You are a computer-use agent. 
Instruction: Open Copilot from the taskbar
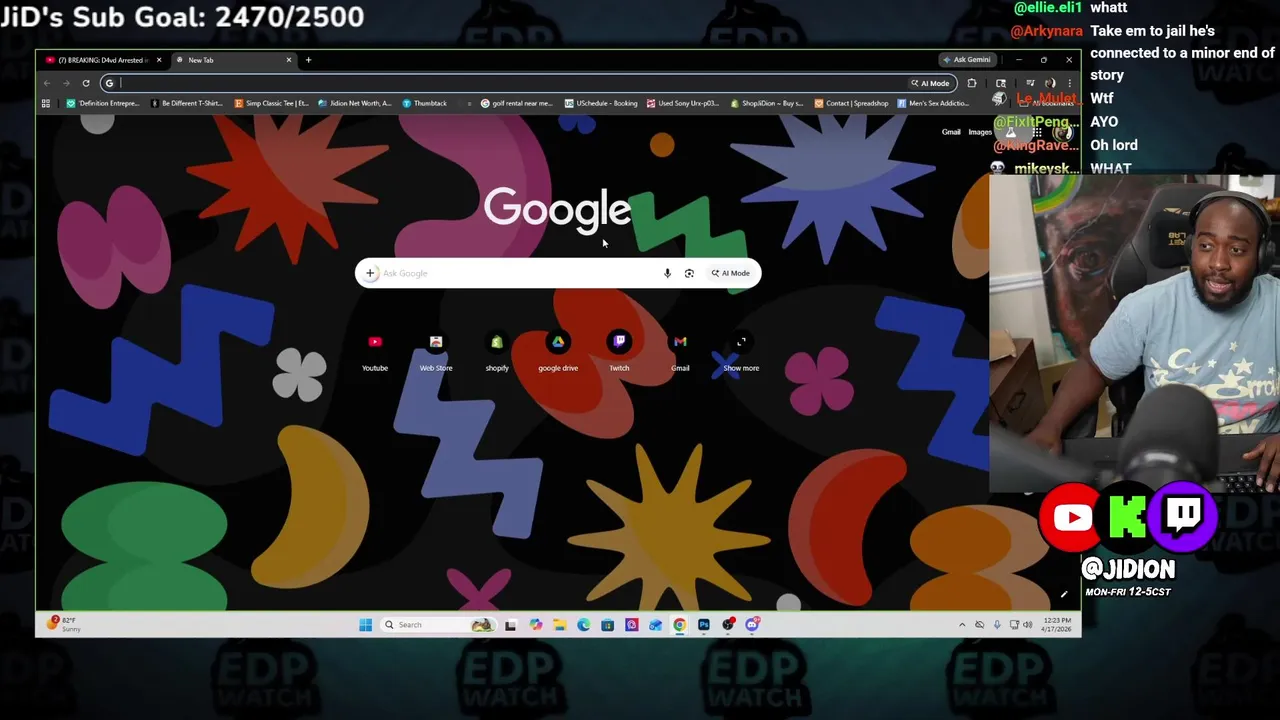[x=535, y=625]
